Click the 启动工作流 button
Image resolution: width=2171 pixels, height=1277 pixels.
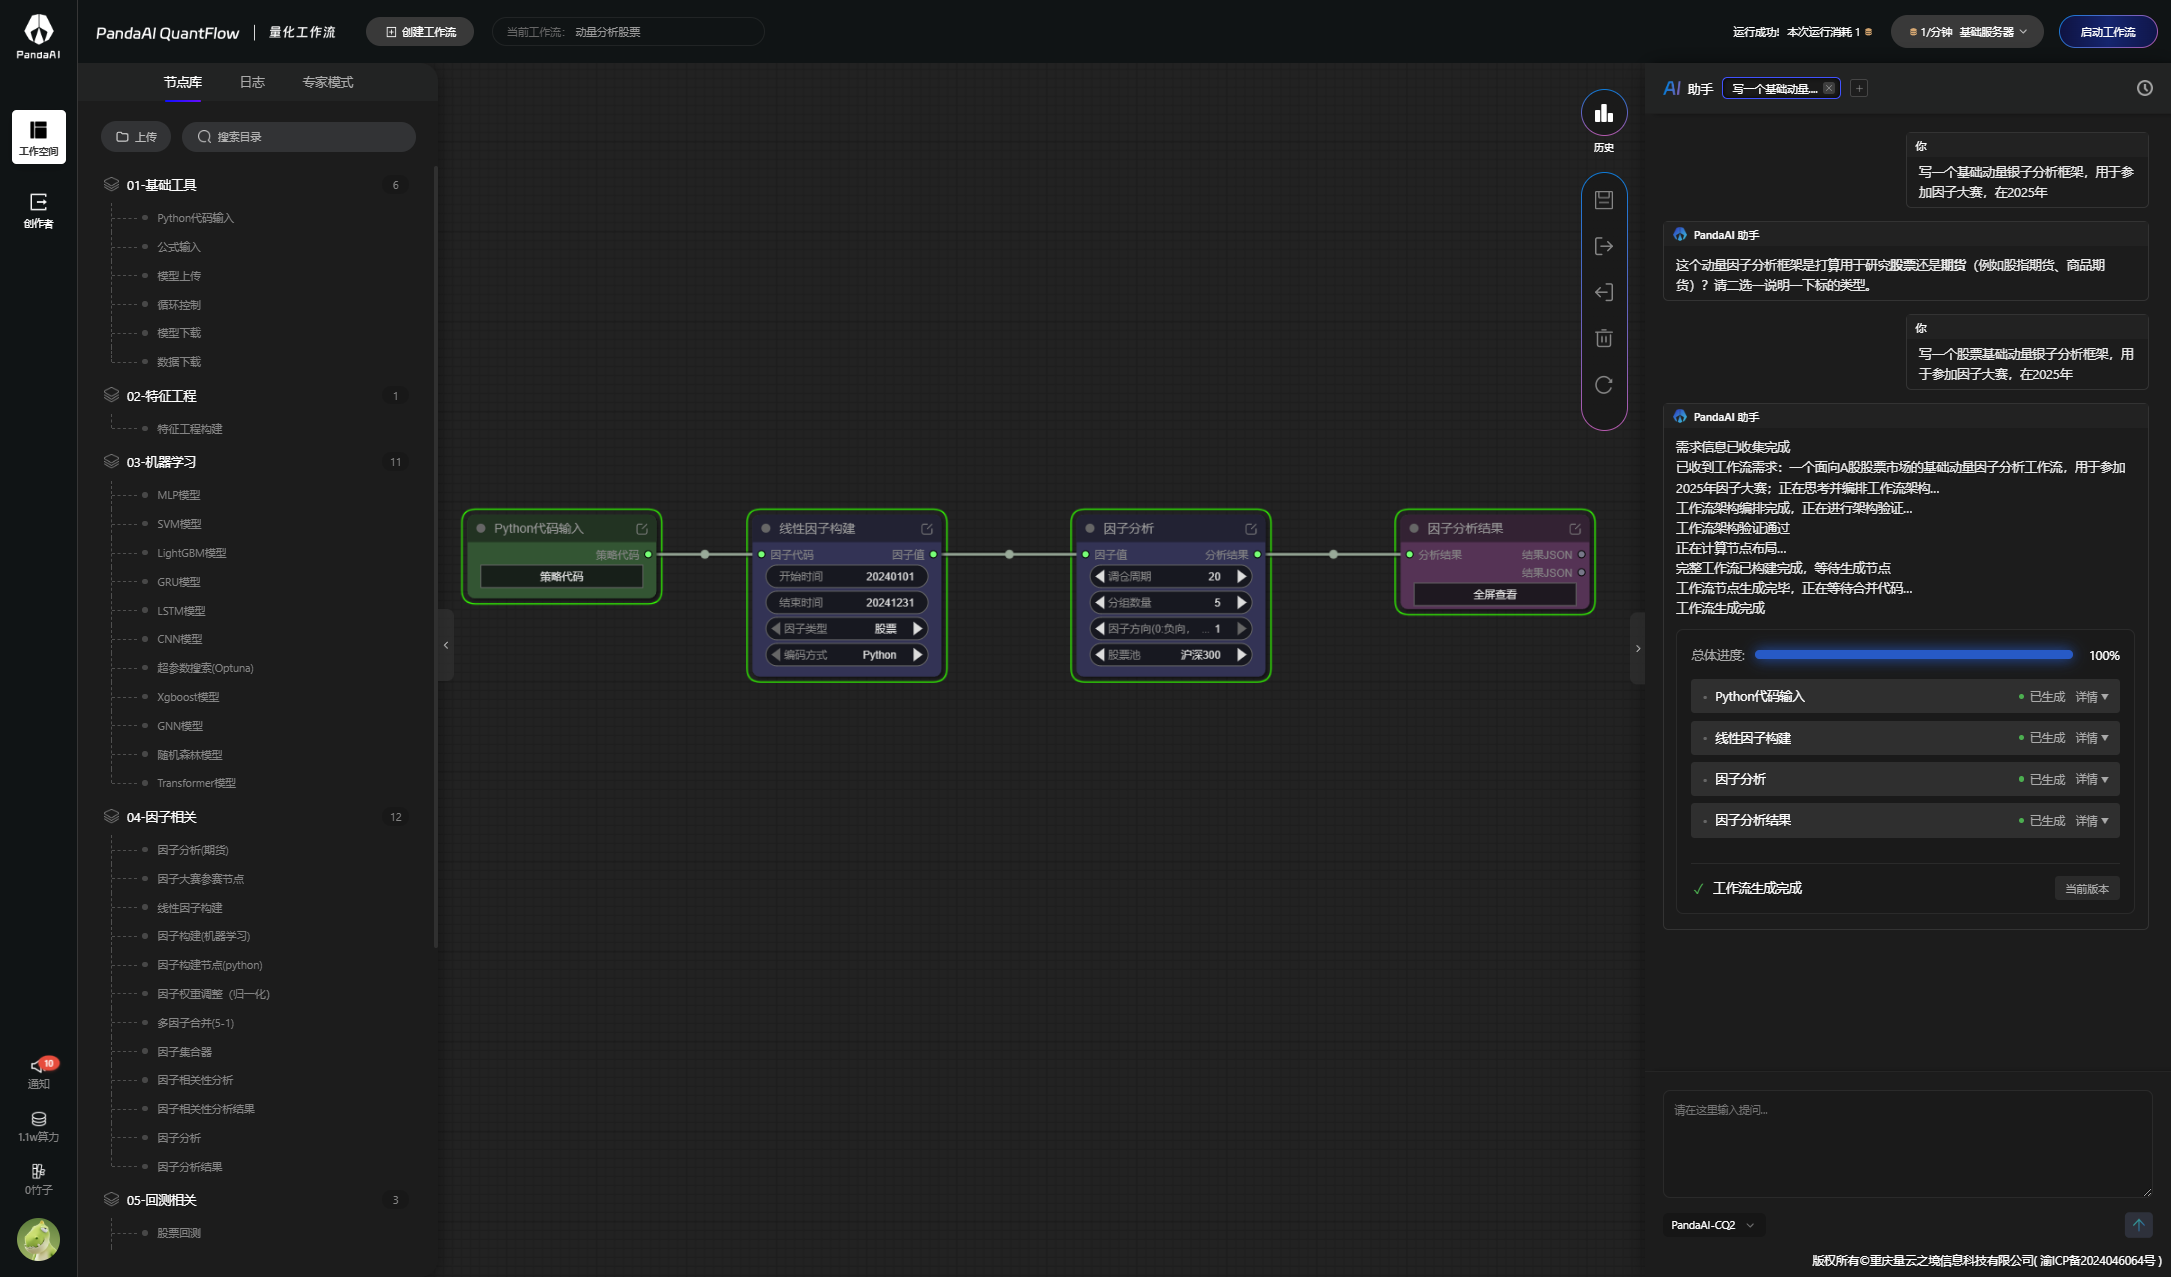(2107, 32)
